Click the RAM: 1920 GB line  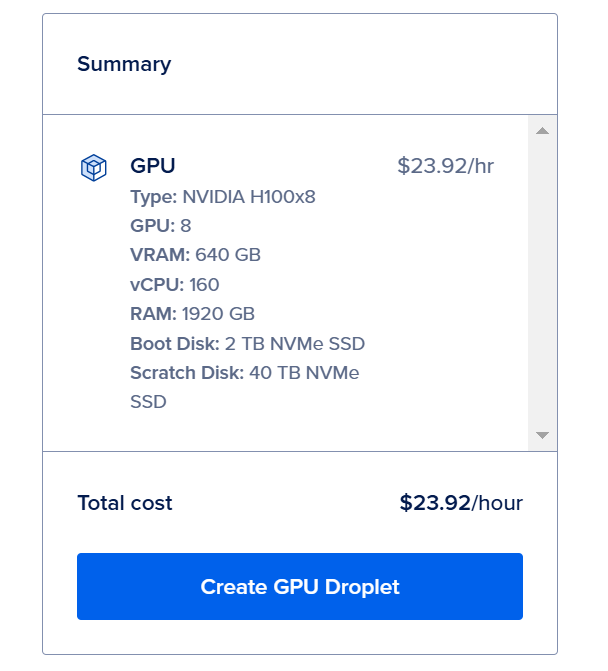[192, 314]
